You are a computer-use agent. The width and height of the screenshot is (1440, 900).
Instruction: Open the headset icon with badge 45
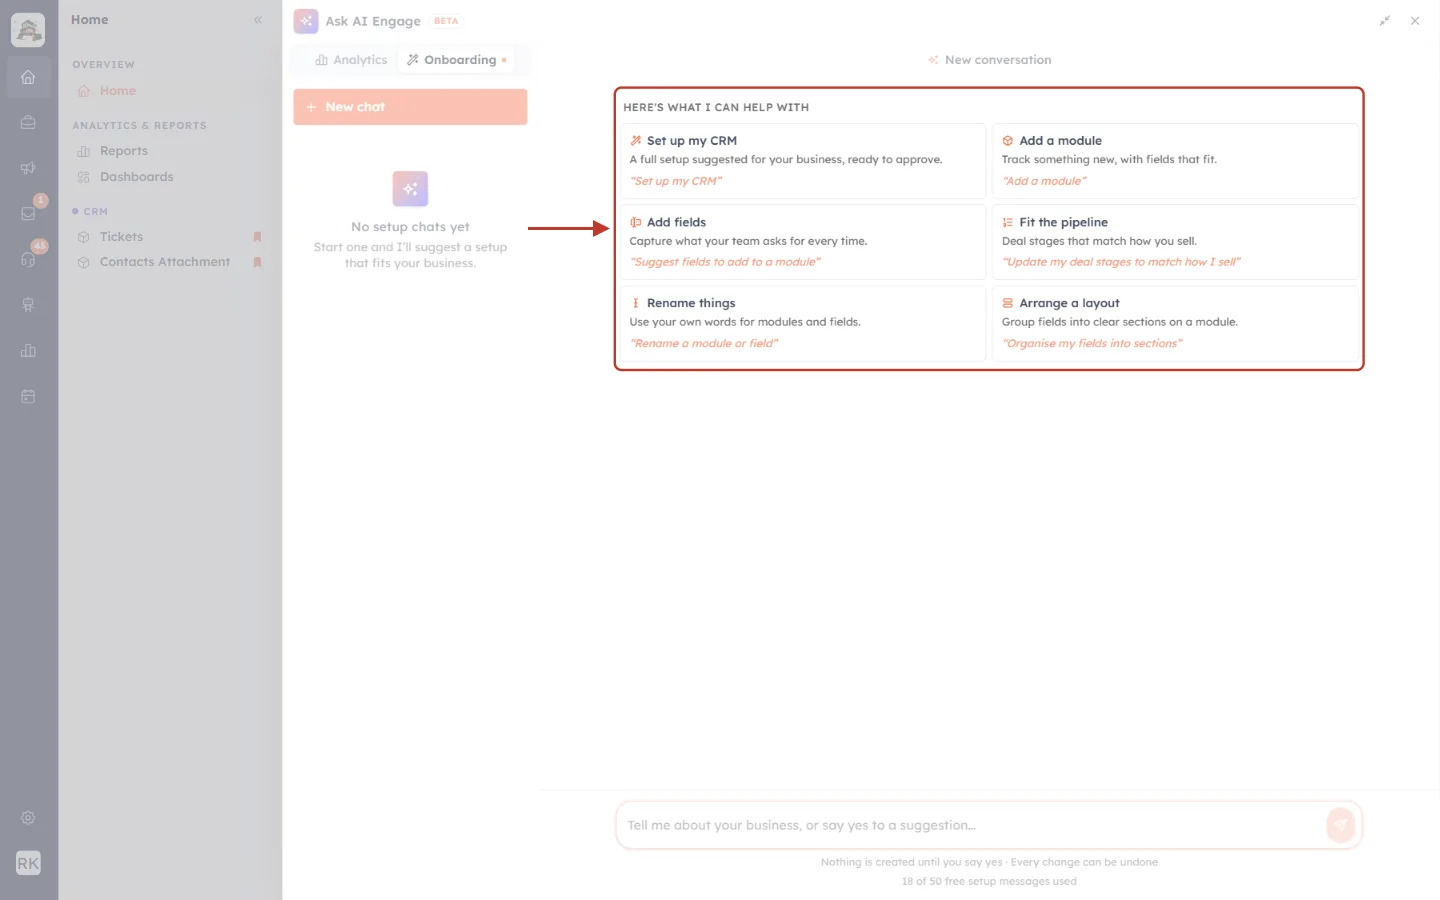(x=28, y=259)
